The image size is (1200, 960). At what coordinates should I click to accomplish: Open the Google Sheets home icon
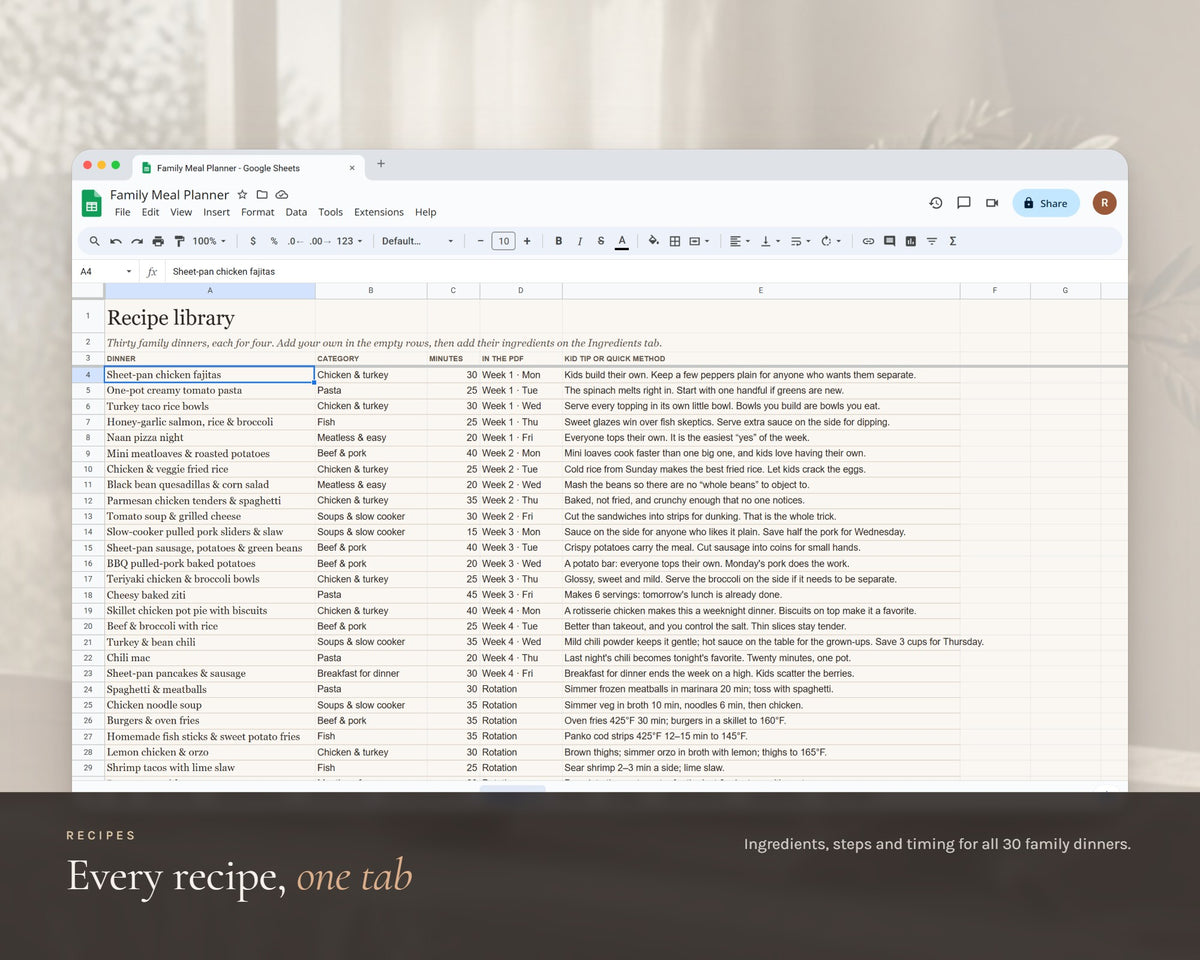[x=91, y=203]
